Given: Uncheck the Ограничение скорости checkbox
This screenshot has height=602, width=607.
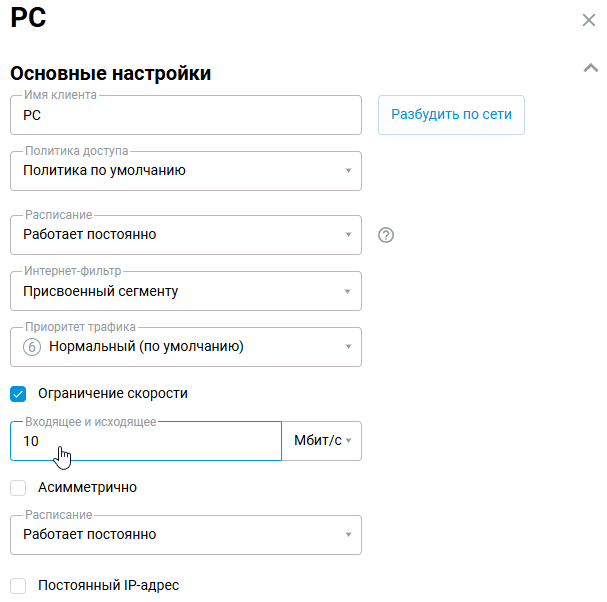Looking at the screenshot, I should point(18,394).
